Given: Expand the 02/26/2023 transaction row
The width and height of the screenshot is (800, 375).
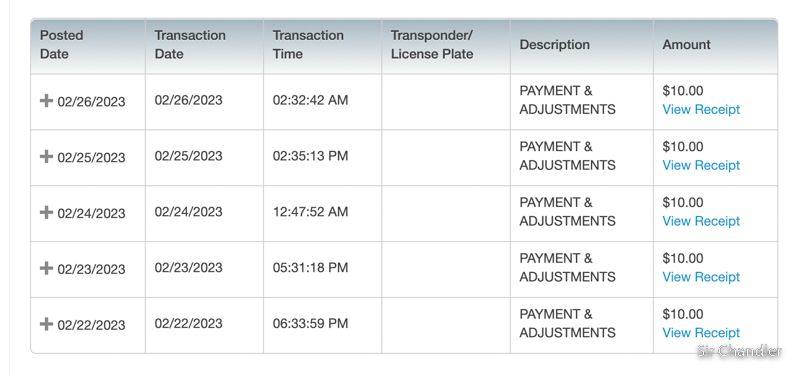Looking at the screenshot, I should click(x=46, y=101).
